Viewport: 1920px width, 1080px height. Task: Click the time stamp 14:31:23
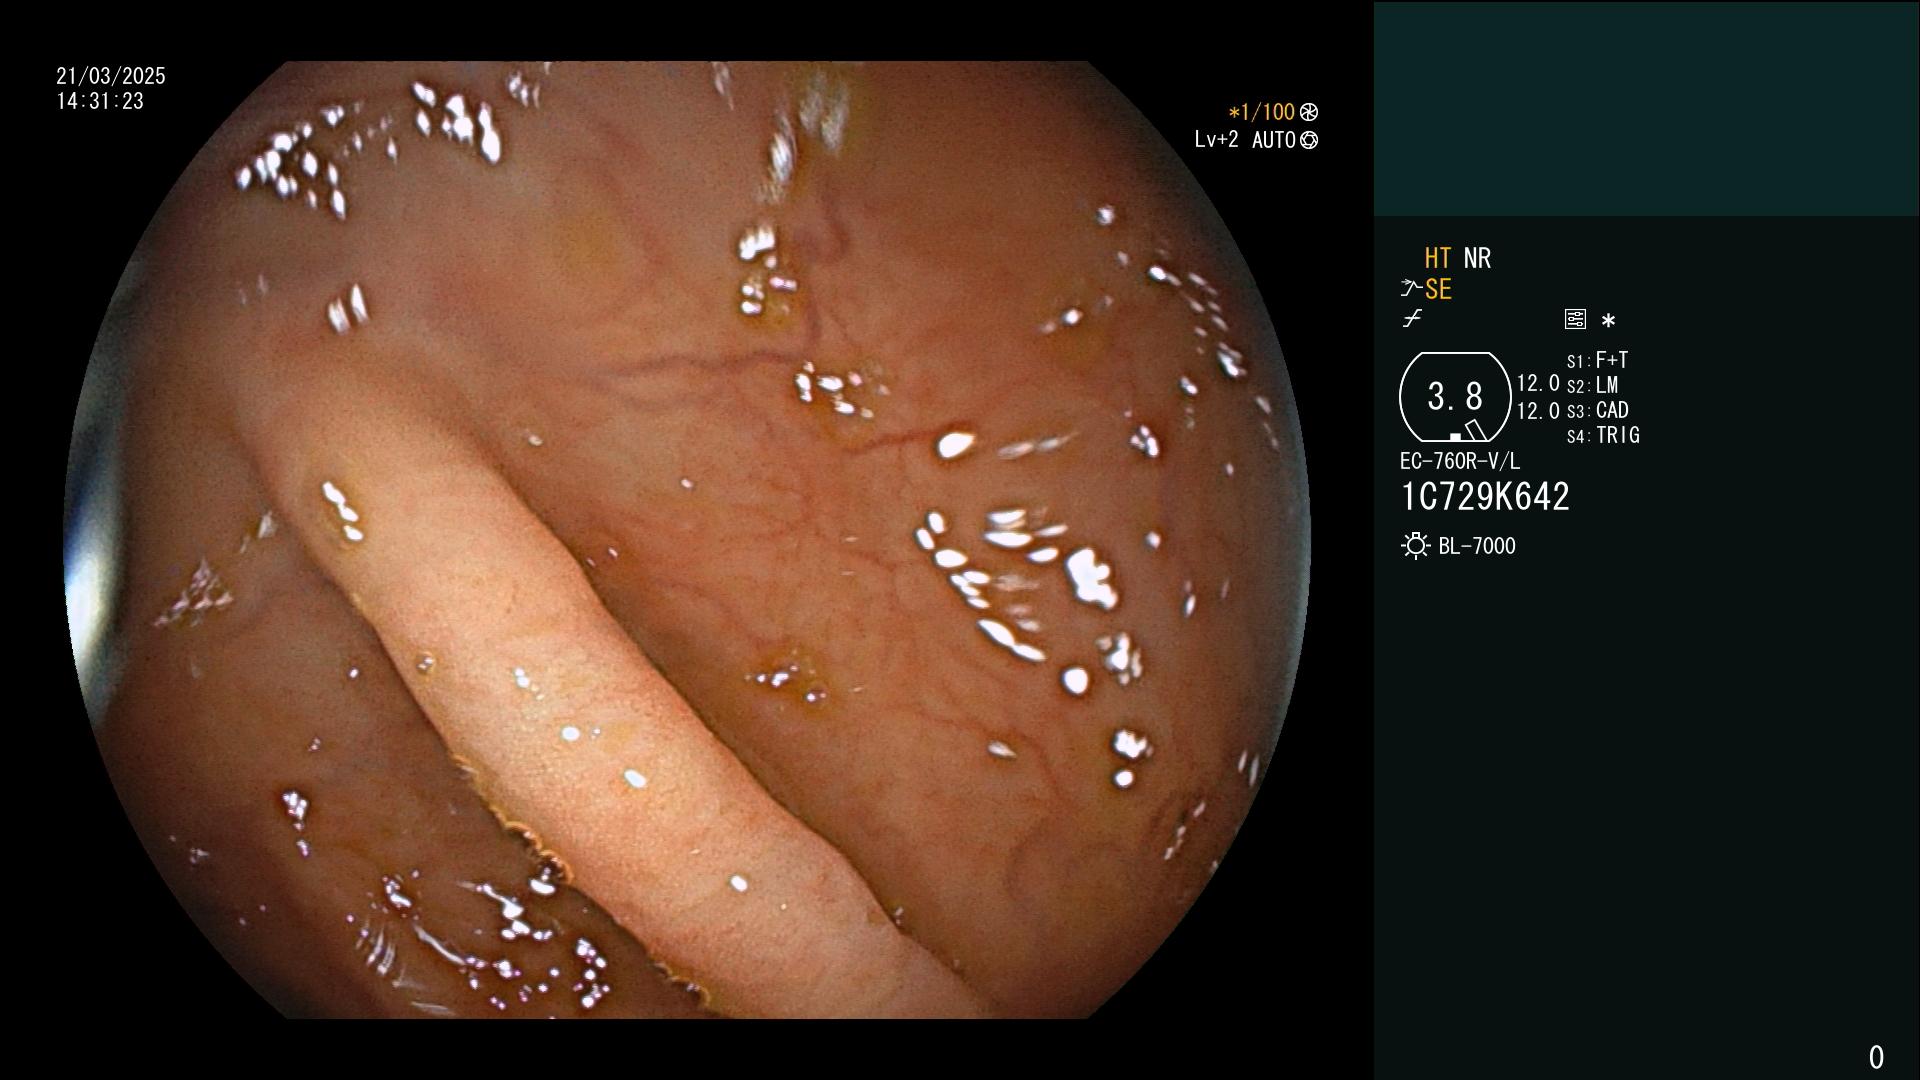(100, 101)
